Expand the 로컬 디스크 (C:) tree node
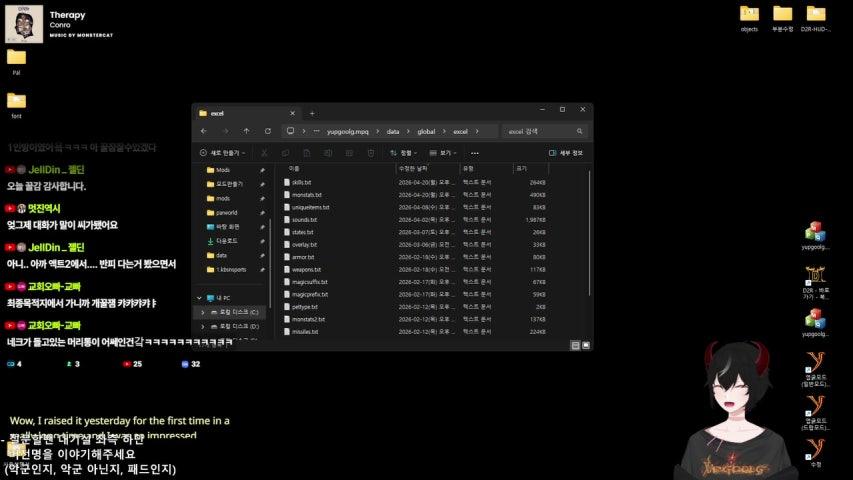The width and height of the screenshot is (853, 480). pos(203,312)
